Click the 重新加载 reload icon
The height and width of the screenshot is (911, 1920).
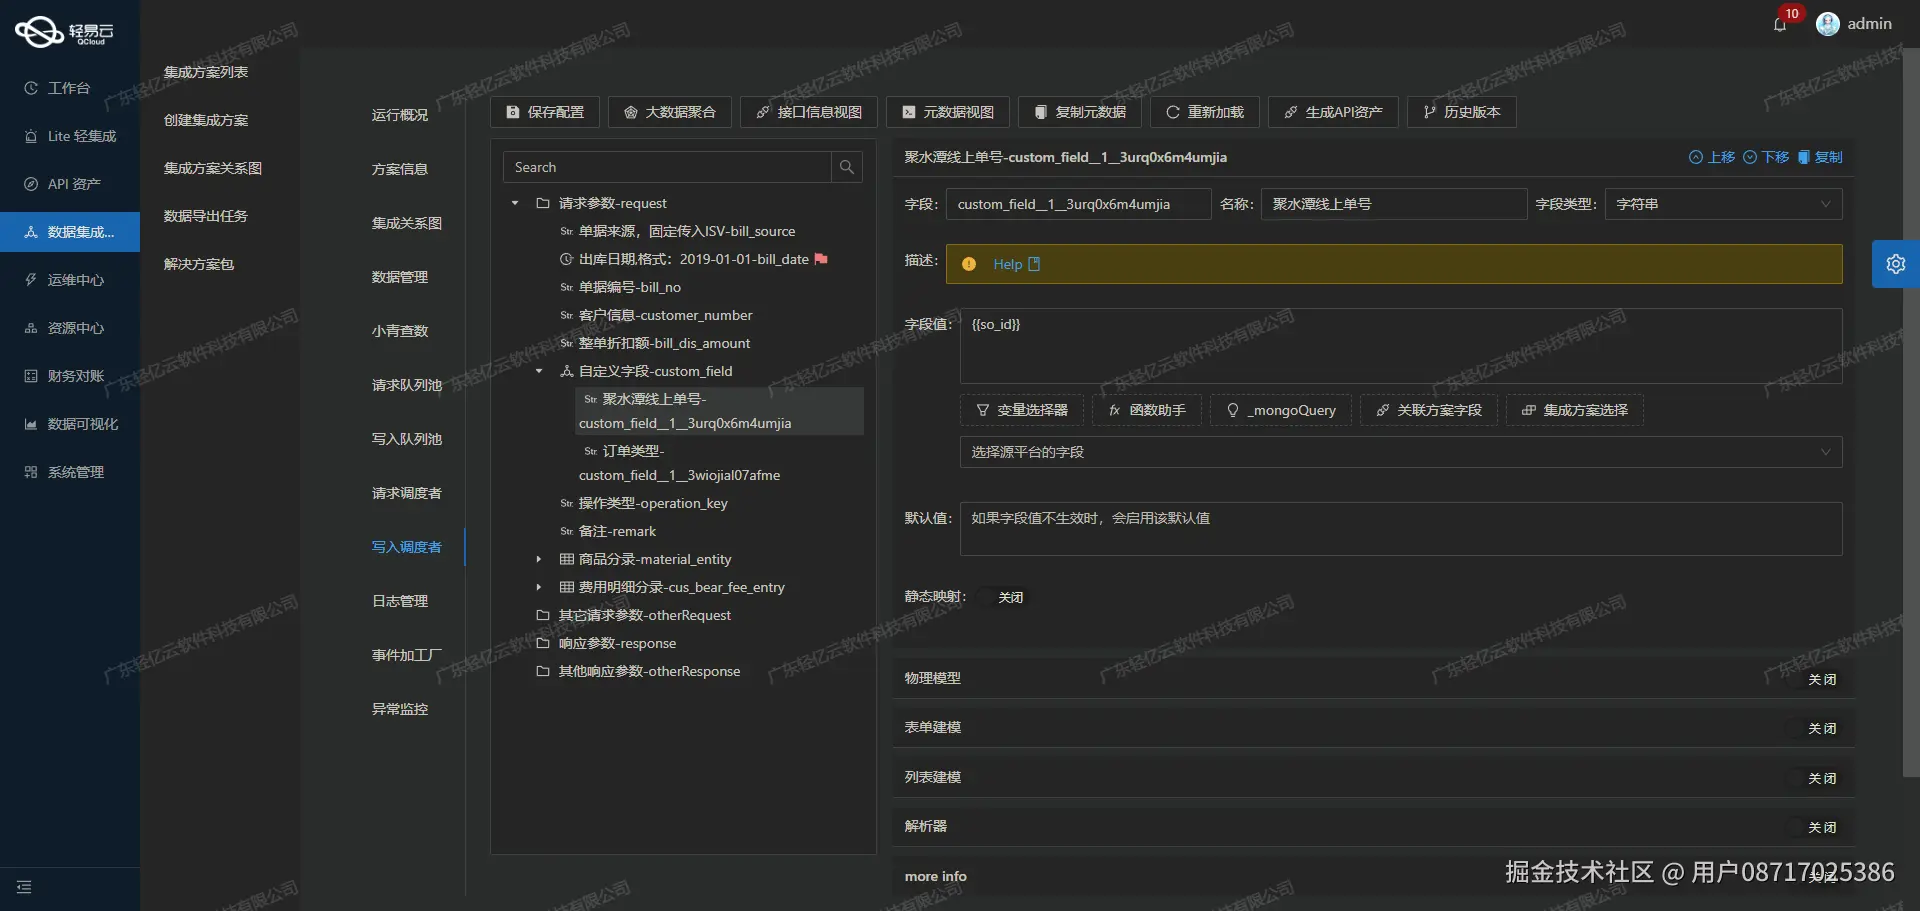[x=1172, y=112]
